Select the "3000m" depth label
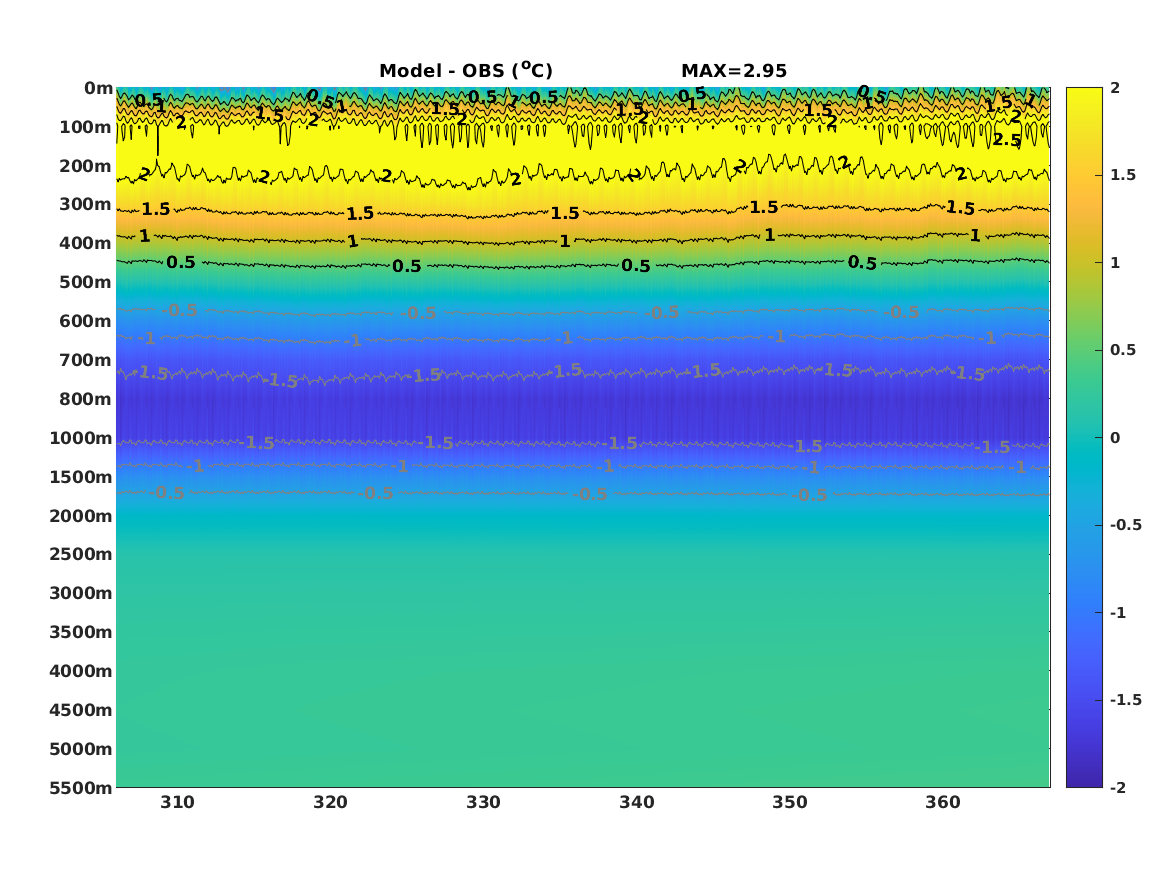Image resolution: width=1167 pixels, height=875 pixels. point(81,594)
